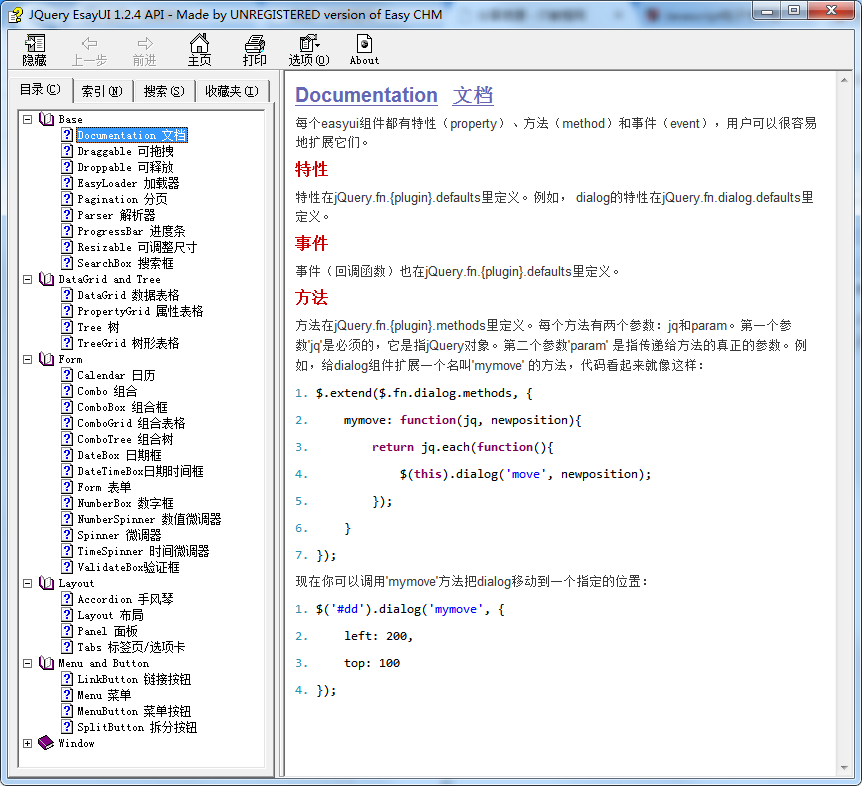The image size is (862, 786).
Task: Collapse the Form tree section
Action: (28, 359)
